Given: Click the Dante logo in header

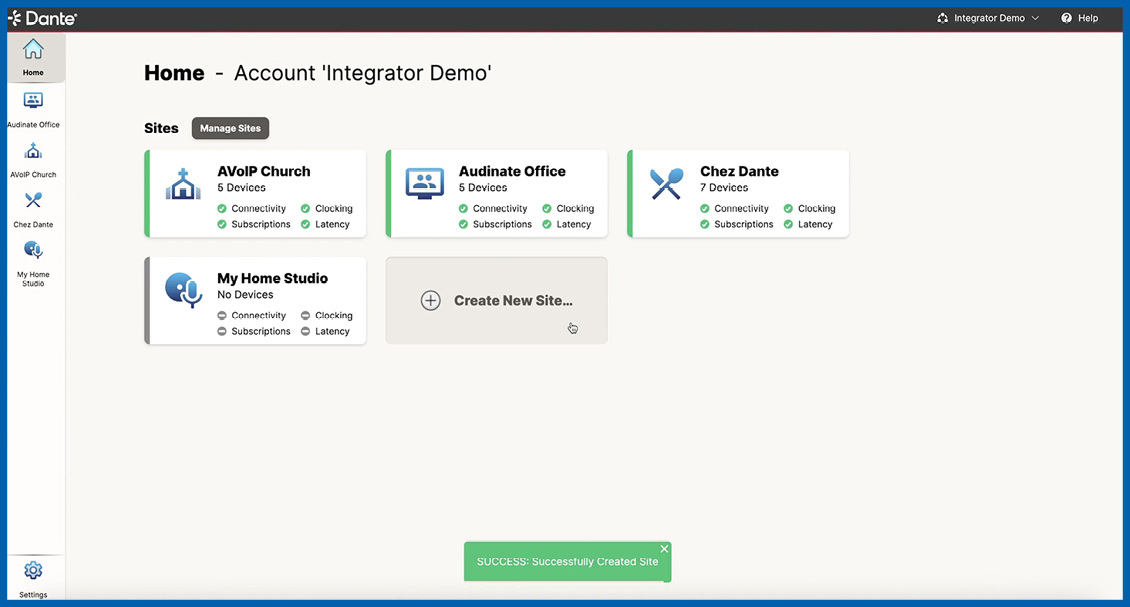Looking at the screenshot, I should pyautogui.click(x=43, y=18).
